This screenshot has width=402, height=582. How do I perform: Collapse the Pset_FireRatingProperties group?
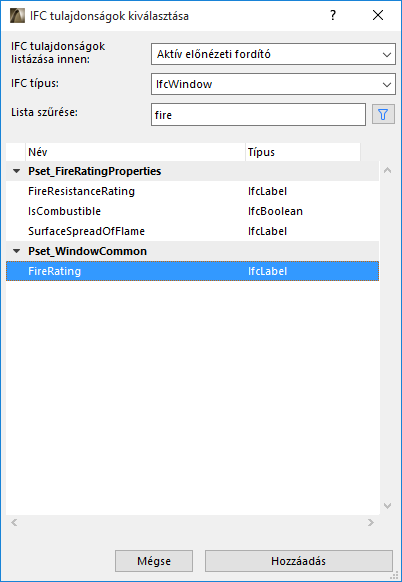[16, 171]
